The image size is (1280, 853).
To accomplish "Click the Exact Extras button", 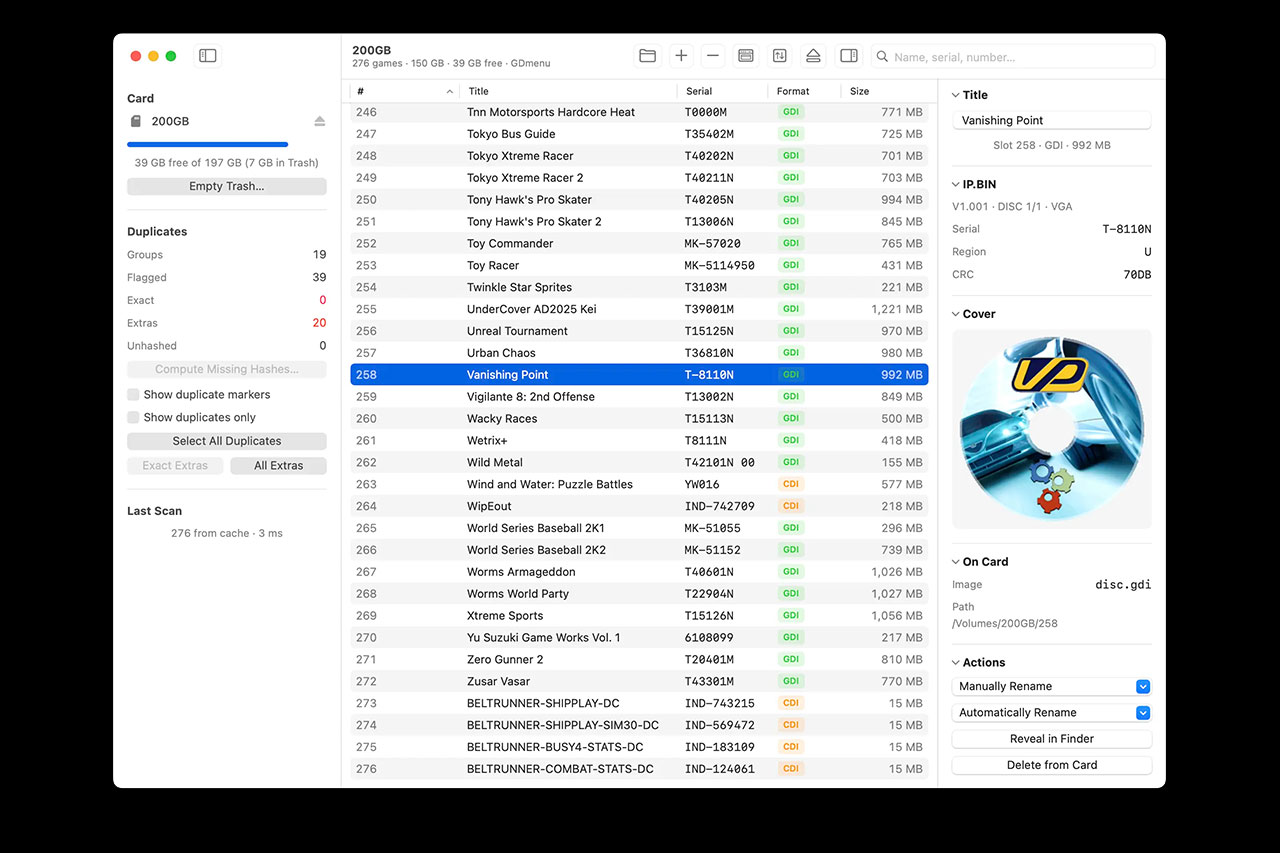I will click(175, 466).
